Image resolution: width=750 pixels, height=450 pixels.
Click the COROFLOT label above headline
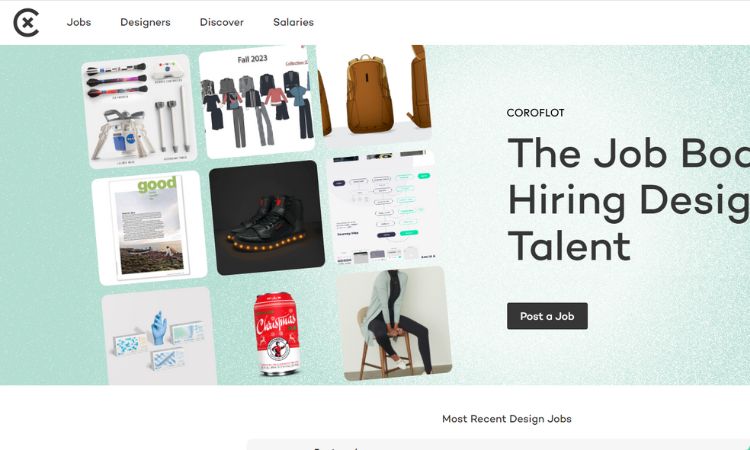tap(535, 113)
